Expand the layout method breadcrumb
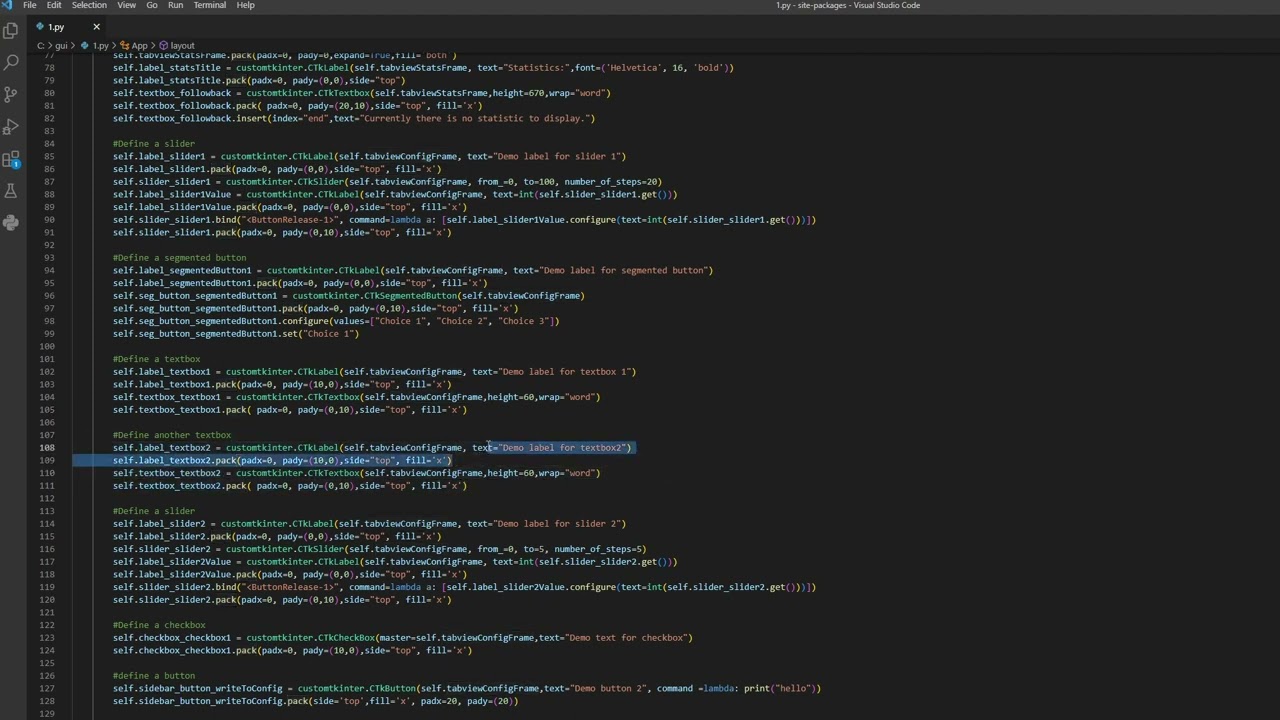 pos(182,46)
